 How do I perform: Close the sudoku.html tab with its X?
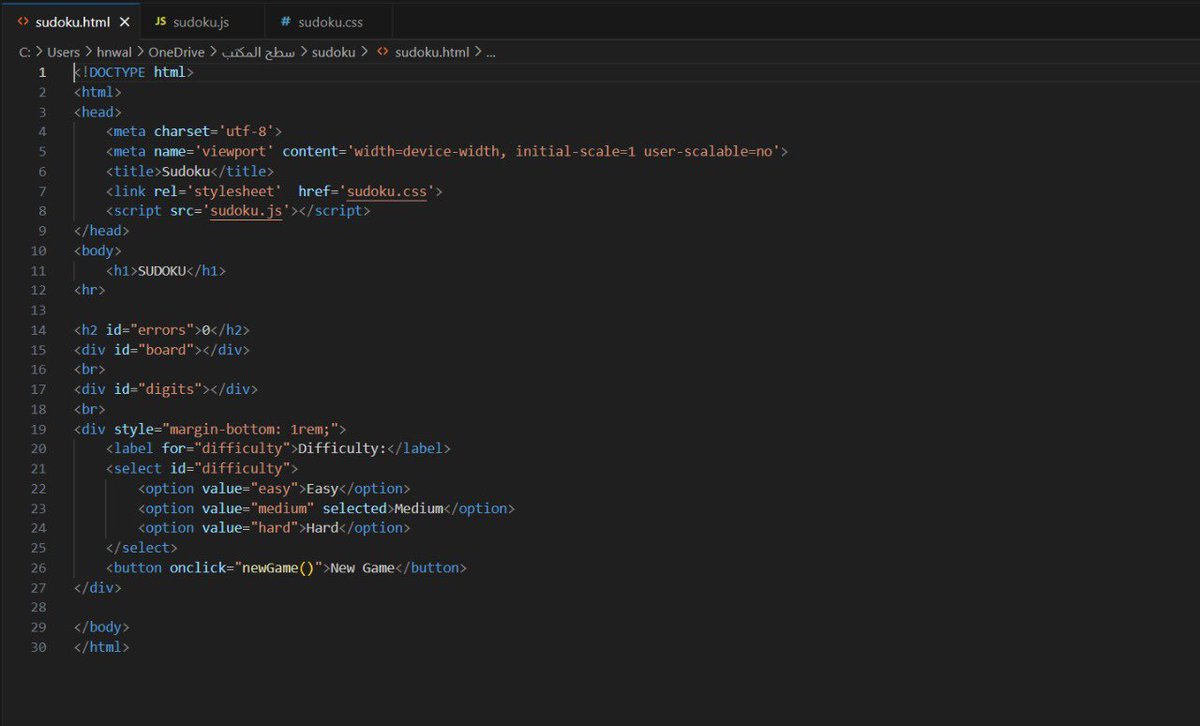click(125, 21)
